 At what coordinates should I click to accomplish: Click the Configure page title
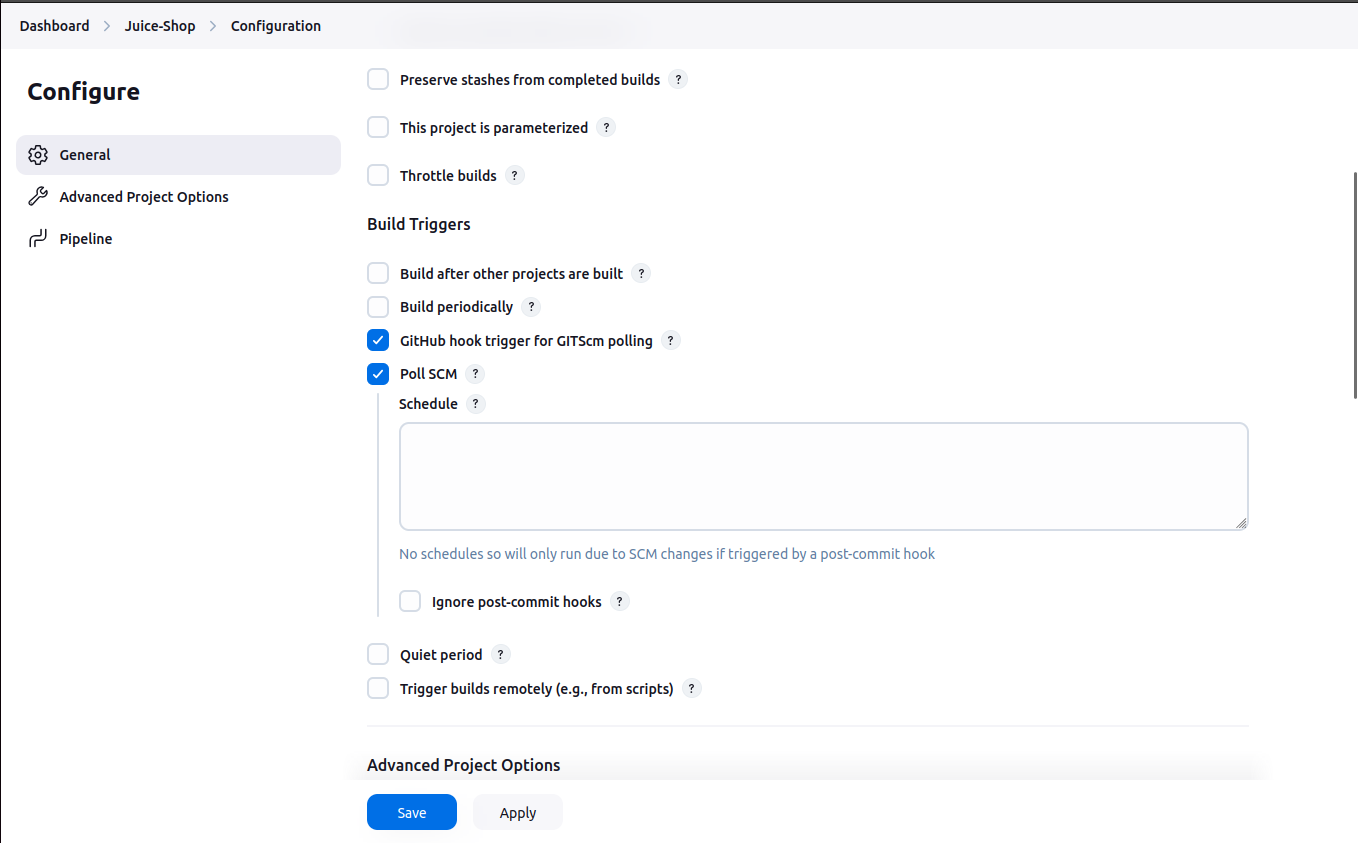pos(84,92)
